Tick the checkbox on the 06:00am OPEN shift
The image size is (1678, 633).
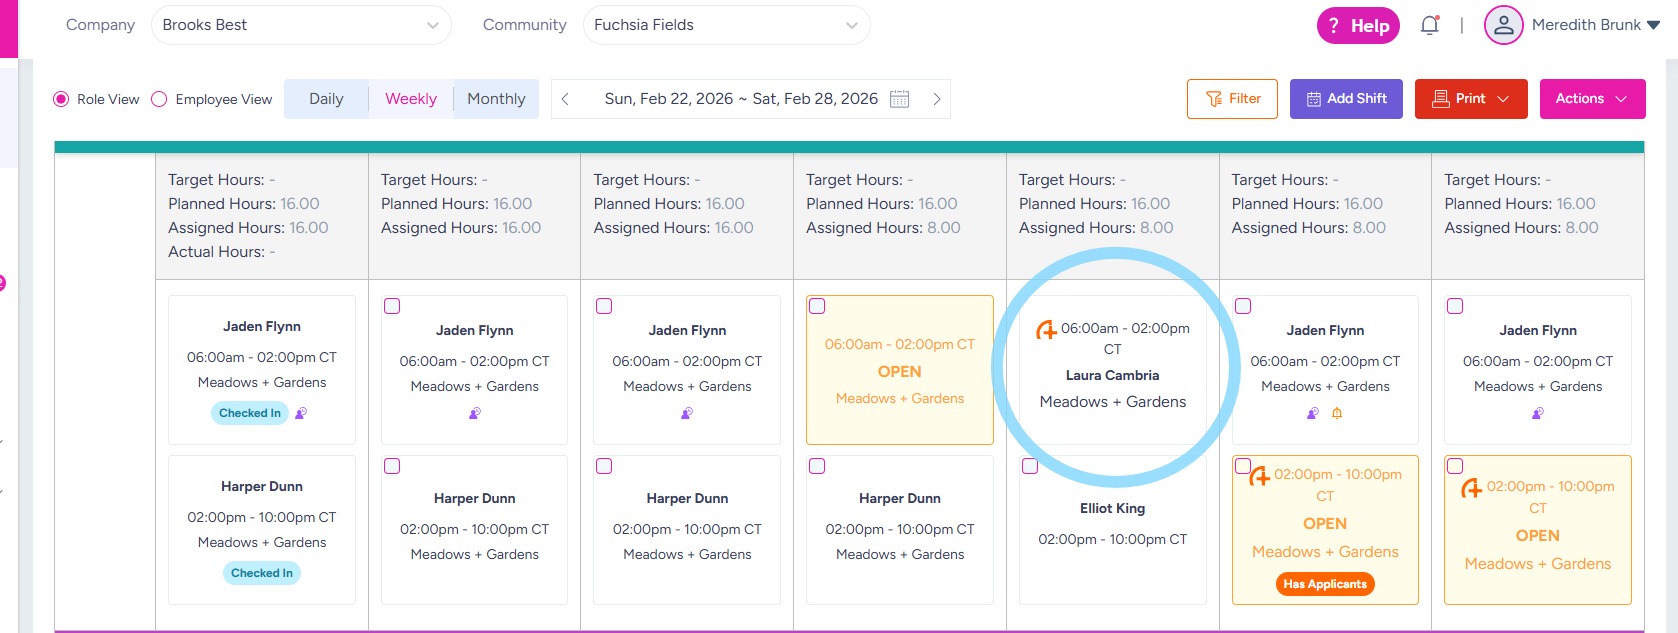(817, 306)
